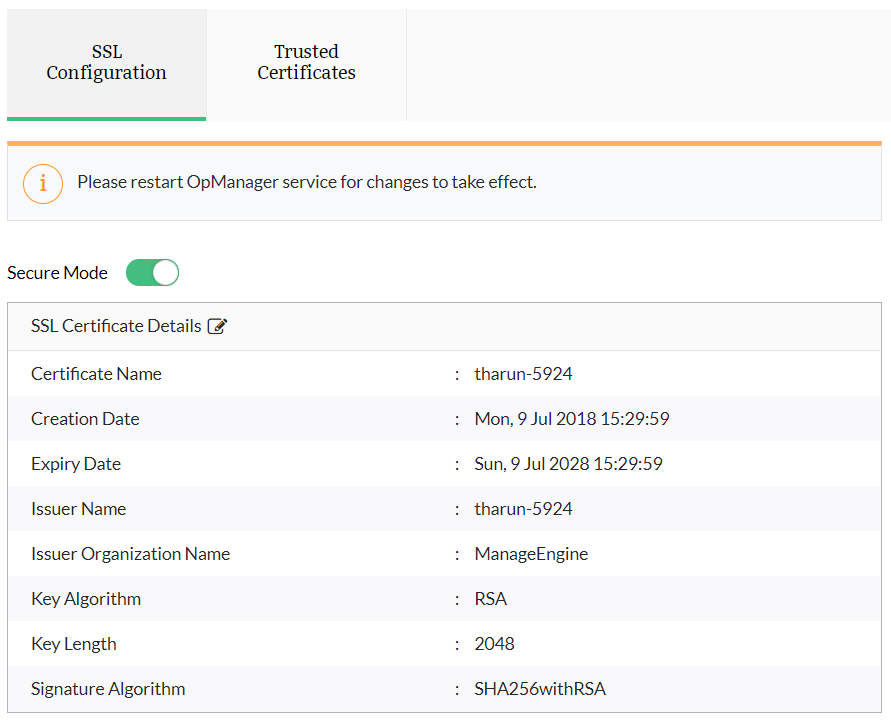Screen dimensions: 891x725
Task: Click the orange info icon in the alert
Action: [x=43, y=183]
